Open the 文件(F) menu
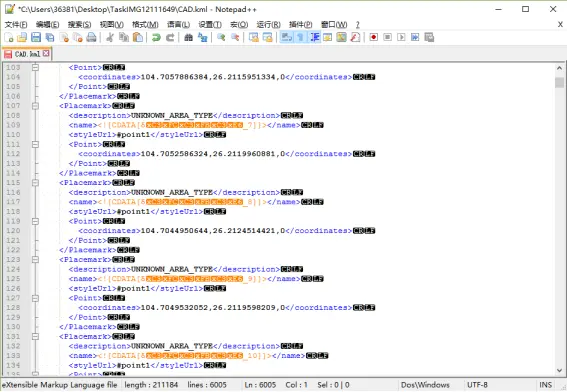The image size is (567, 392). (x=16, y=25)
